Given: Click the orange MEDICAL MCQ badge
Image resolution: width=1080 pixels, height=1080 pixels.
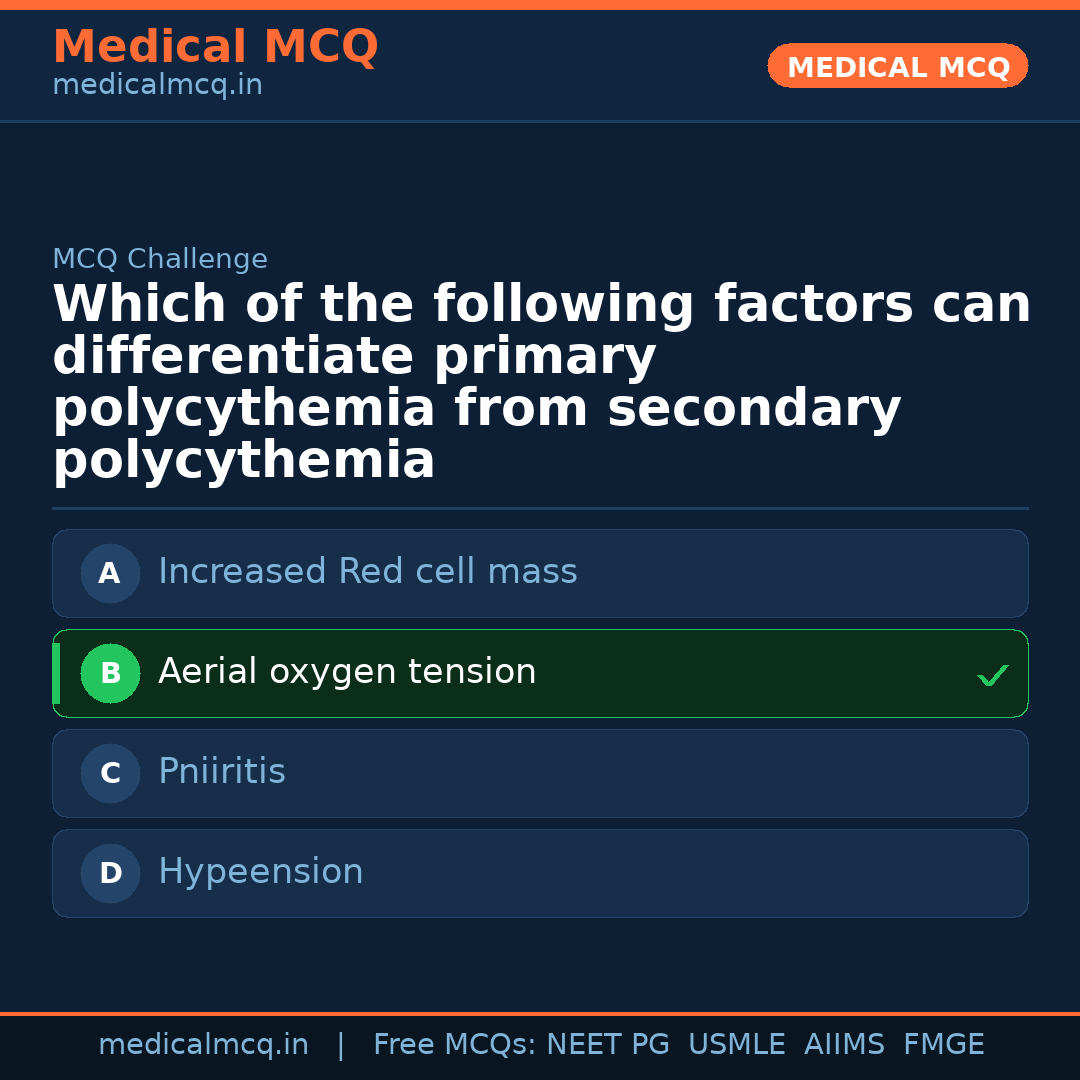Looking at the screenshot, I should [897, 67].
